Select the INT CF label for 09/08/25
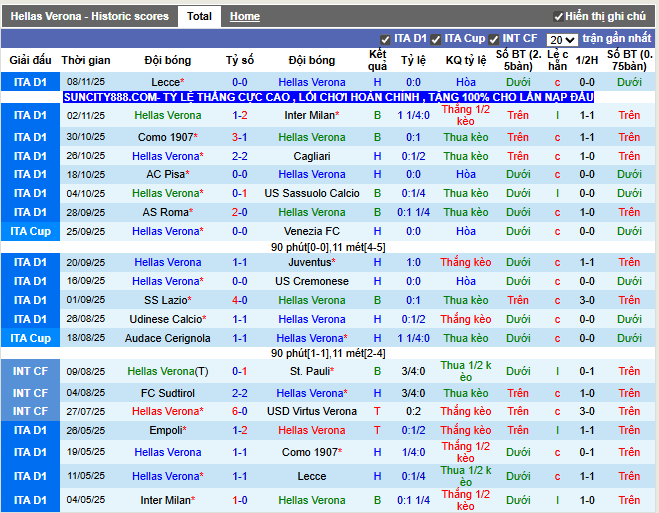659x513 pixels. (x=30, y=371)
